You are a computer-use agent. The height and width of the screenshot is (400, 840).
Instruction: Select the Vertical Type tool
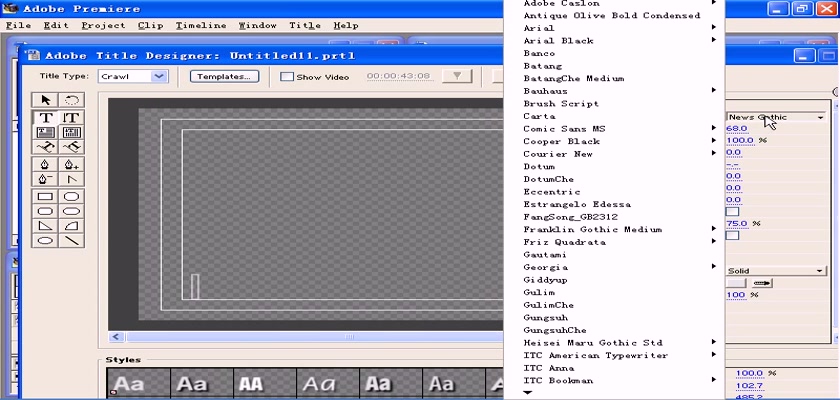tap(71, 117)
